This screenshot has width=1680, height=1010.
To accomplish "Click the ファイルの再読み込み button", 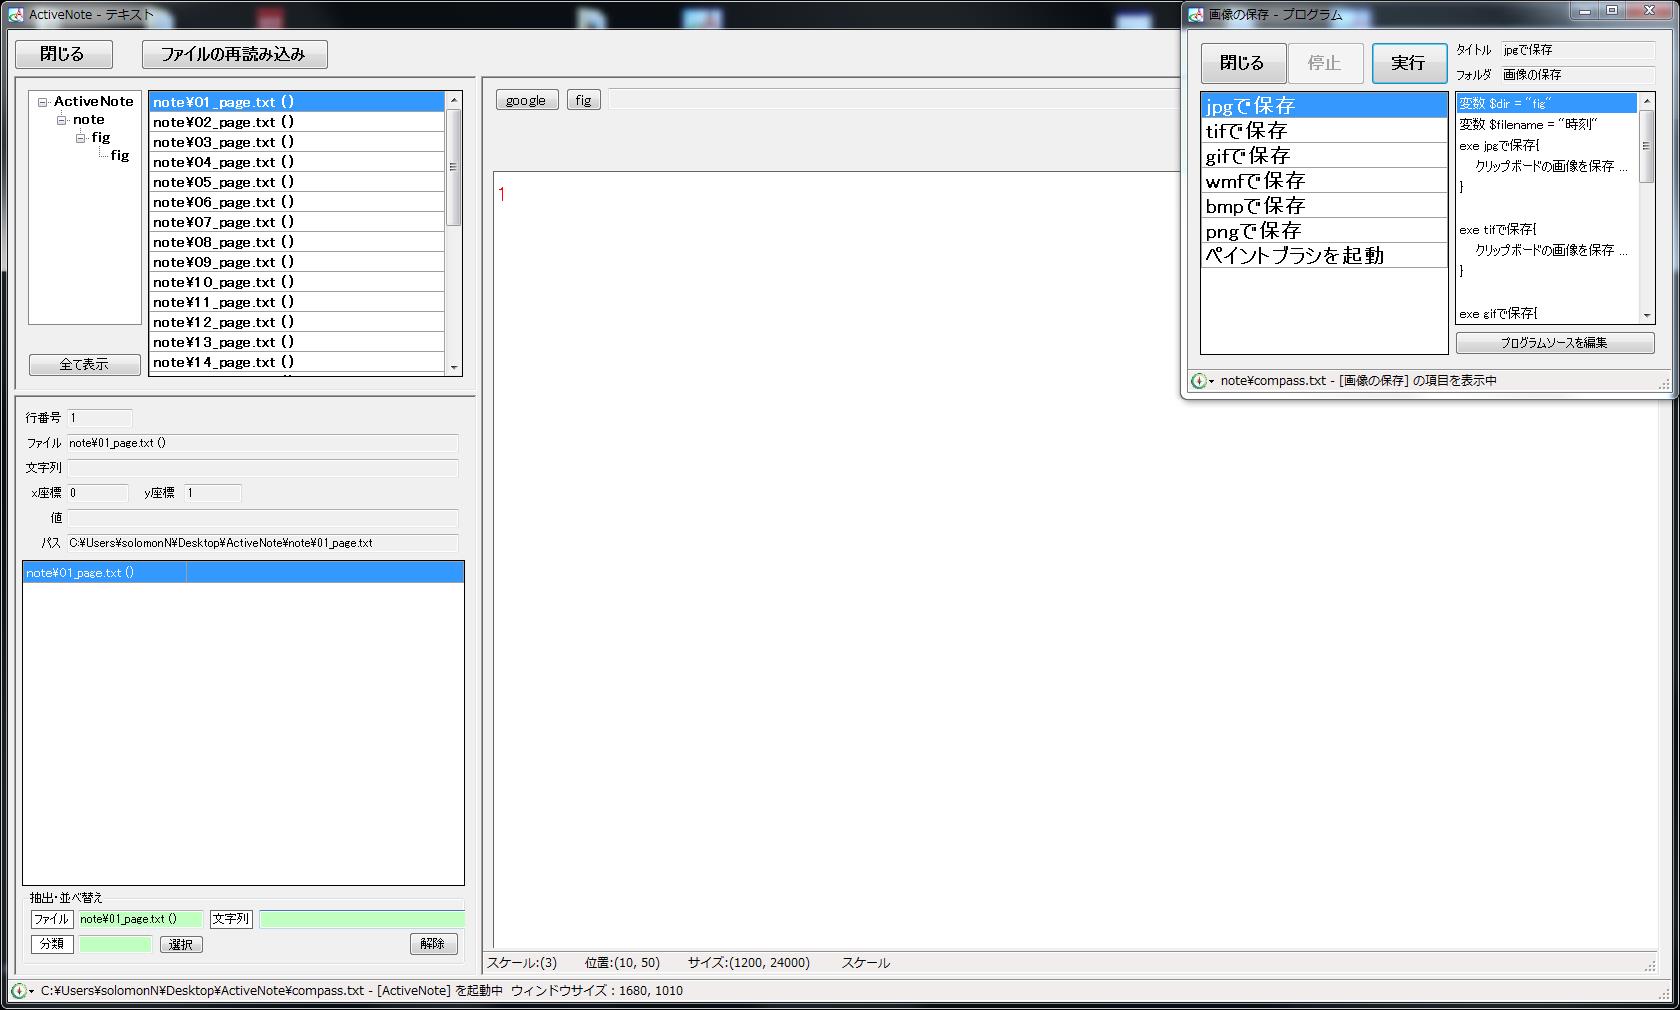I will 234,54.
